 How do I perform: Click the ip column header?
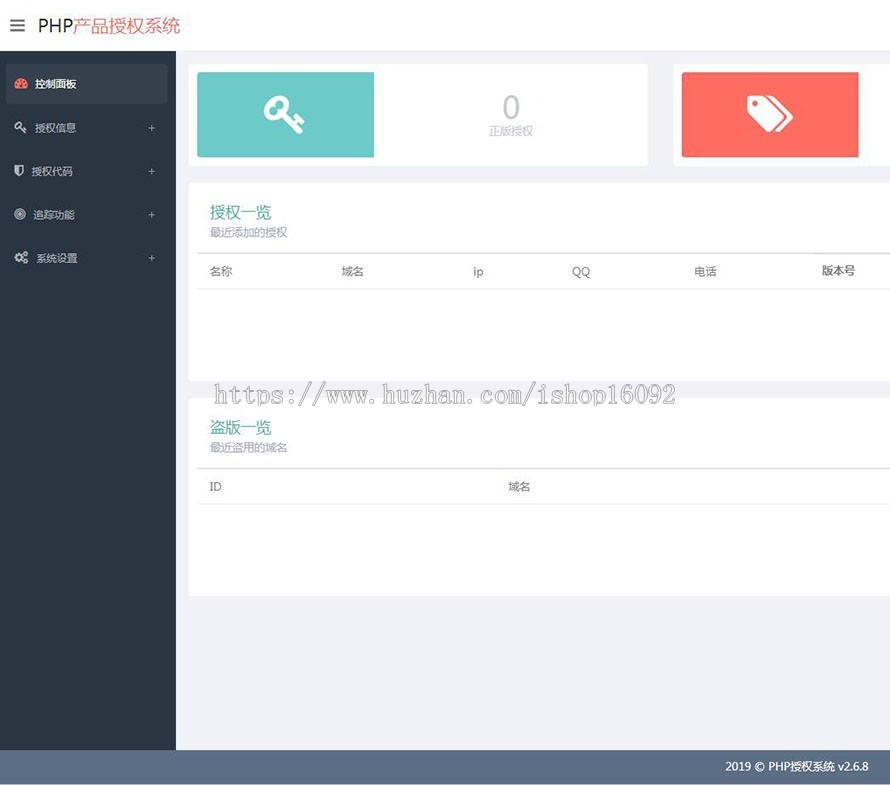[478, 272]
